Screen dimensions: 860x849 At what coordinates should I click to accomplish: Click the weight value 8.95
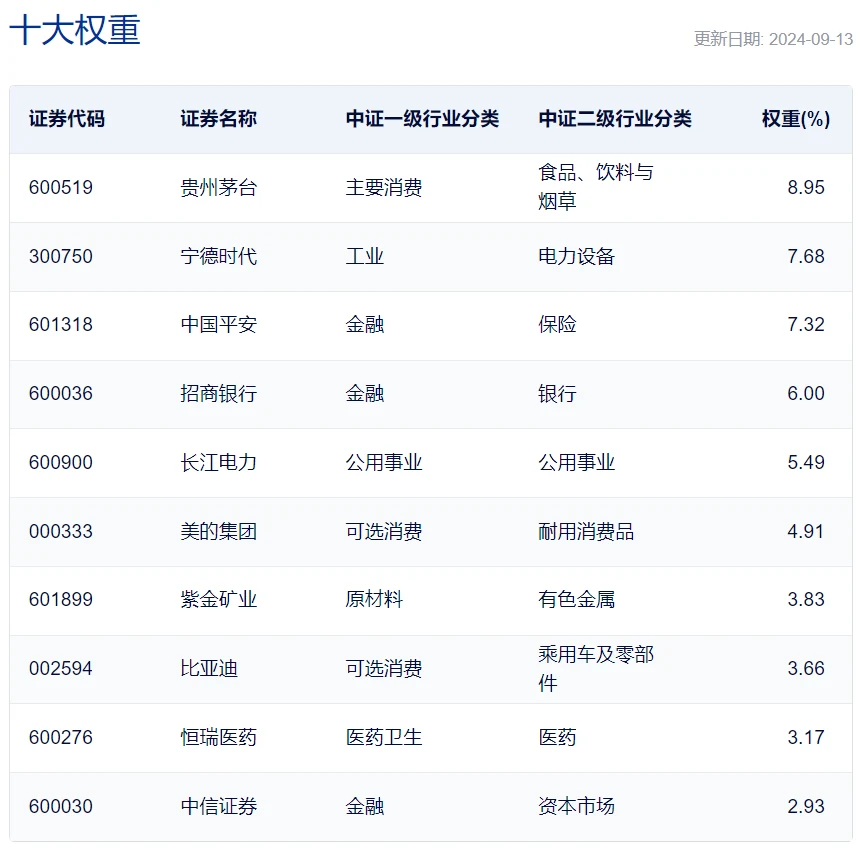(x=806, y=188)
